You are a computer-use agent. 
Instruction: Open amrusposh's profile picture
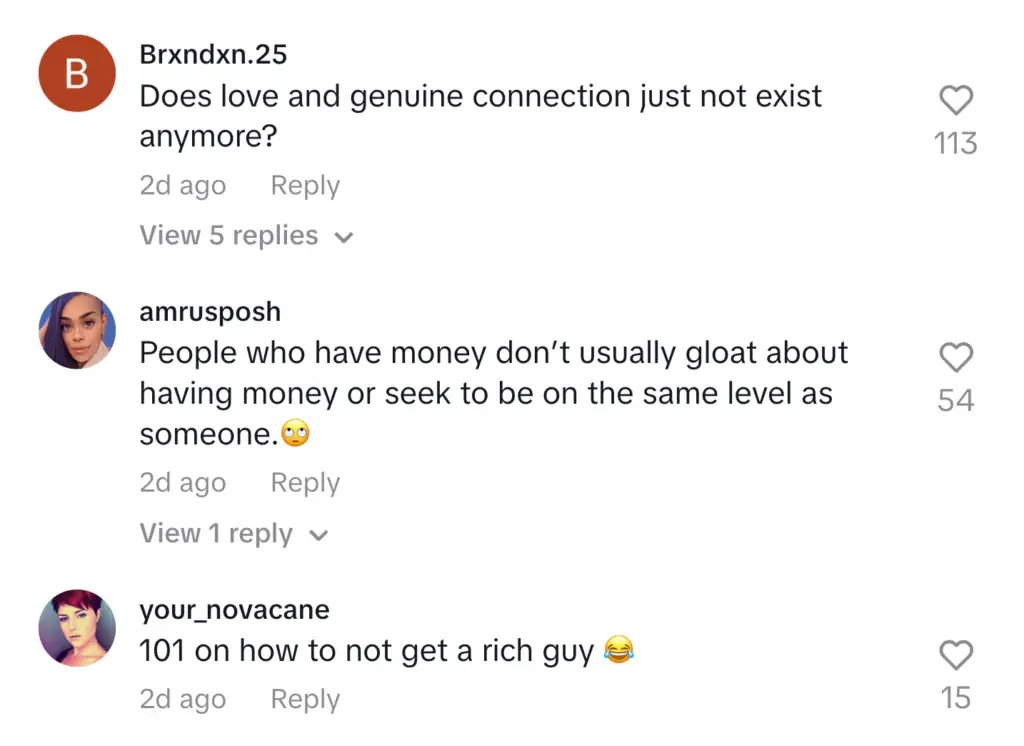point(77,330)
